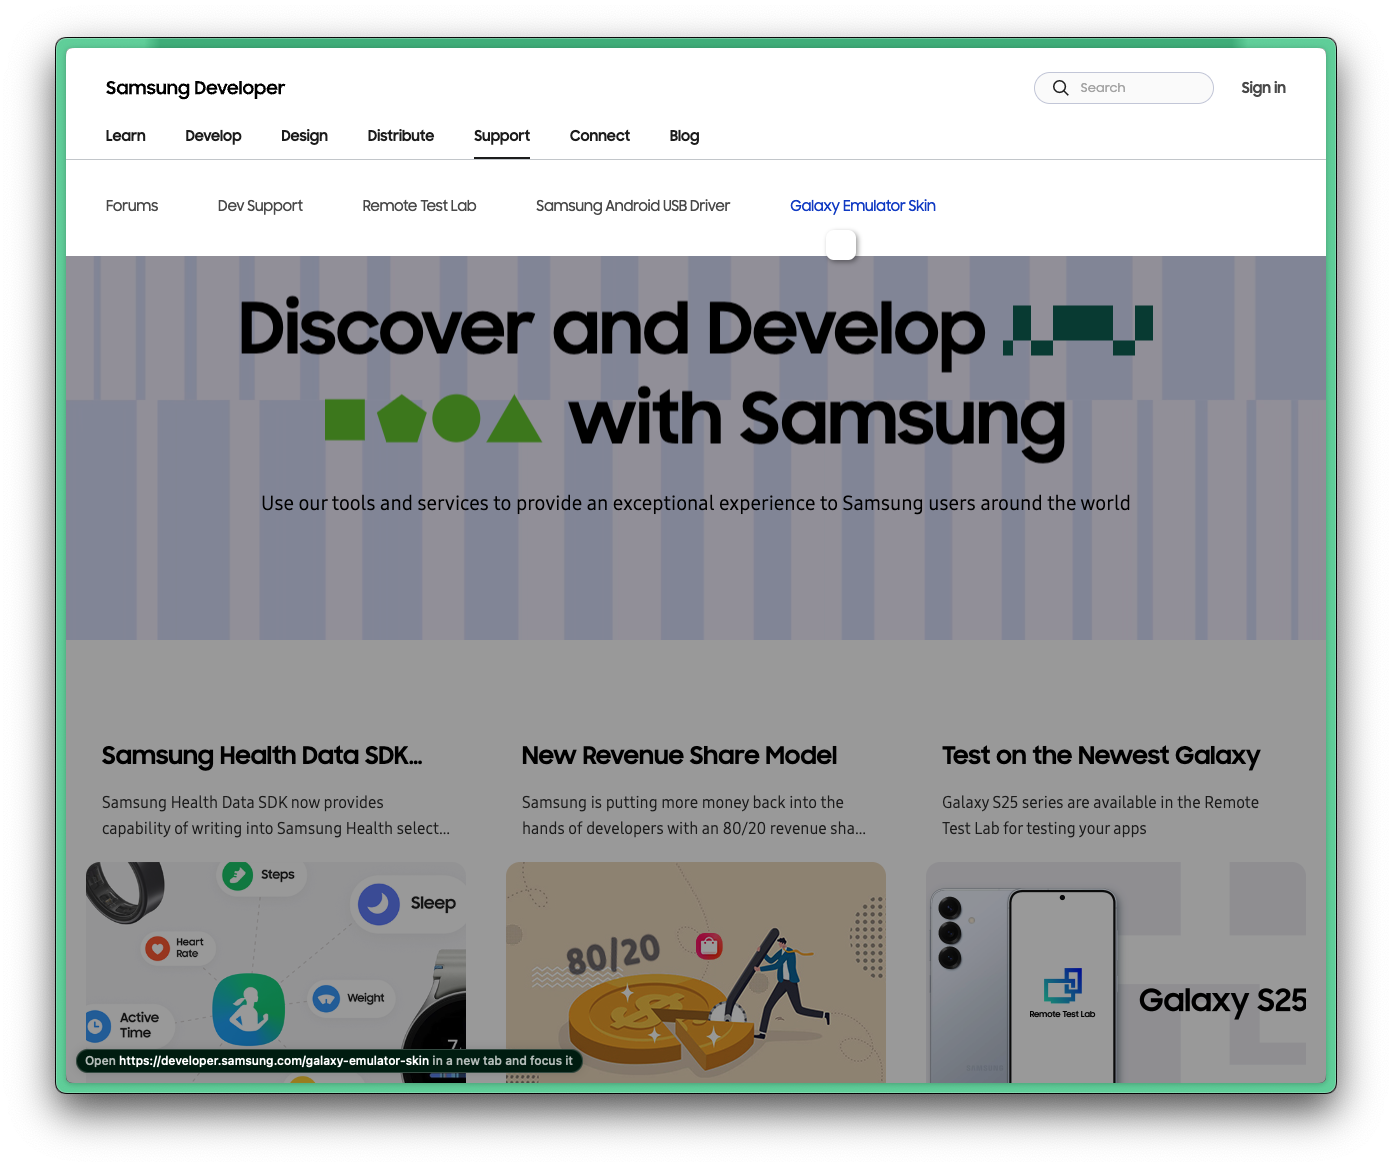Go to Forums in Support submenu
This screenshot has width=1392, height=1167.
click(x=132, y=206)
